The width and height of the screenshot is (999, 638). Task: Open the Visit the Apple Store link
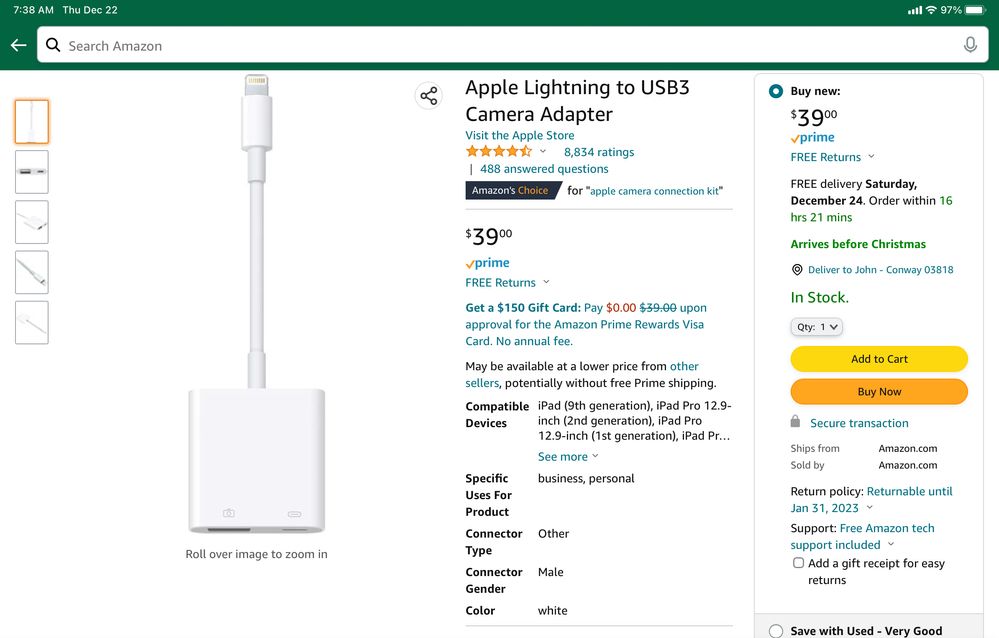click(x=519, y=135)
